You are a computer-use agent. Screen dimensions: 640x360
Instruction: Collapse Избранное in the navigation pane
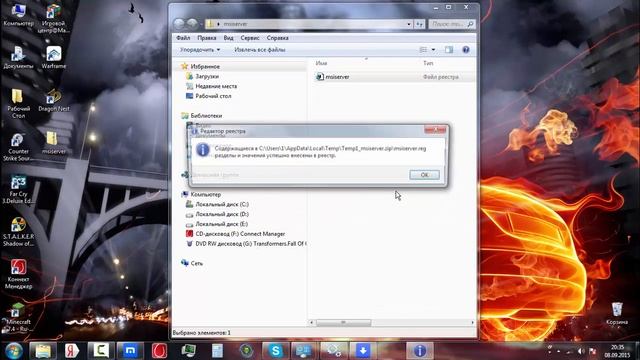(x=205, y=66)
